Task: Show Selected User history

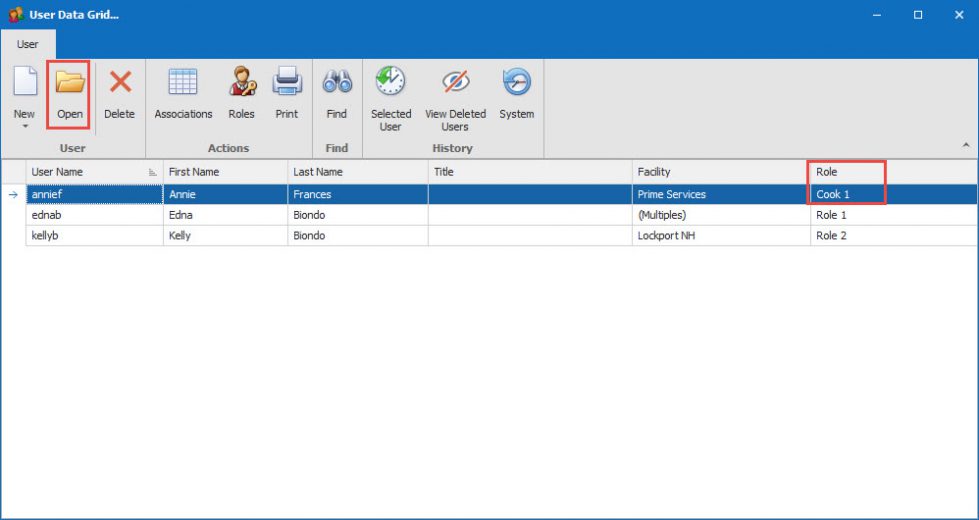Action: [x=390, y=84]
